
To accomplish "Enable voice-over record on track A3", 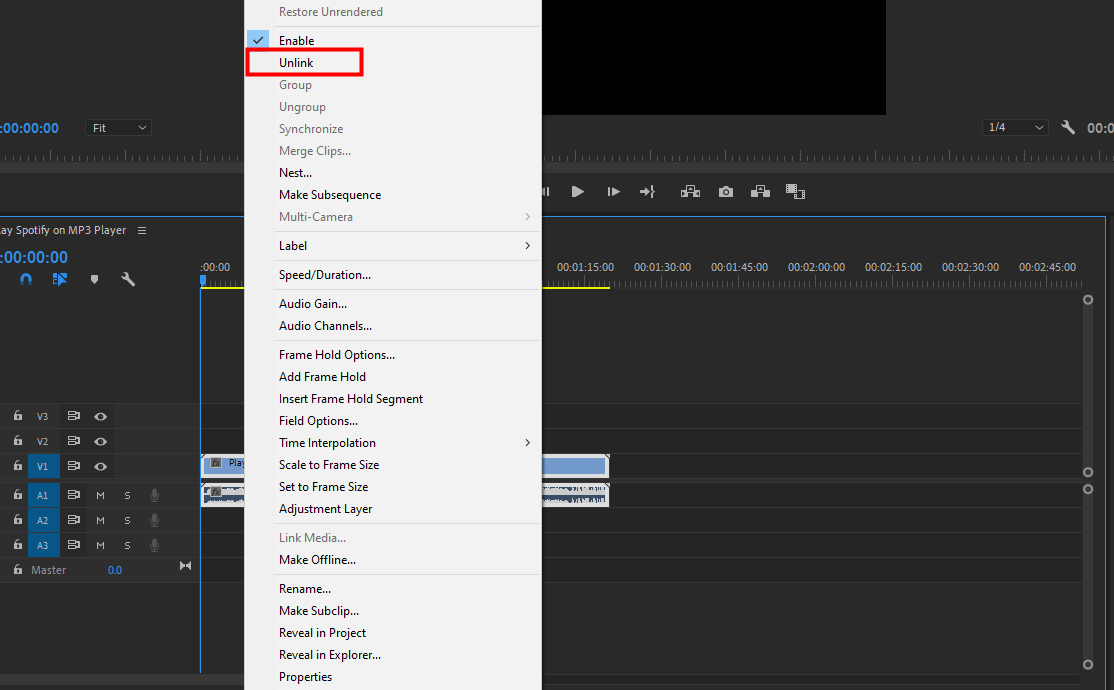I will pyautogui.click(x=152, y=544).
